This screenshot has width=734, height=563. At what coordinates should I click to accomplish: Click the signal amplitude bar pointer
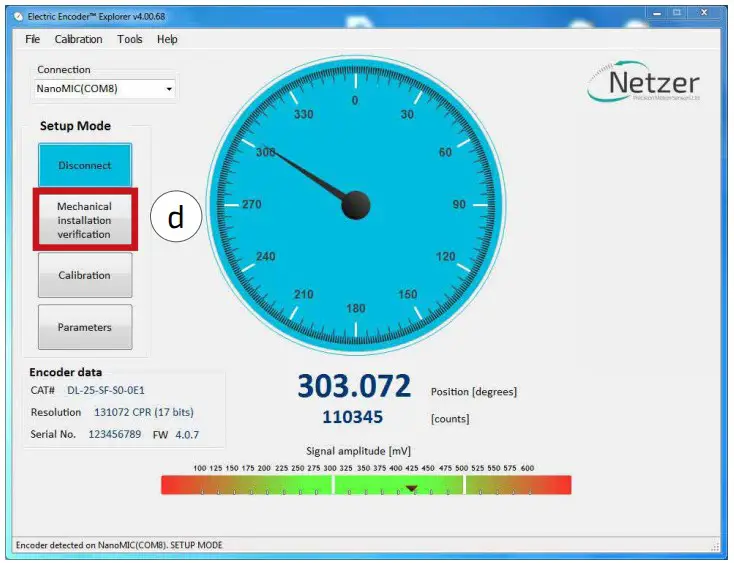coord(411,489)
